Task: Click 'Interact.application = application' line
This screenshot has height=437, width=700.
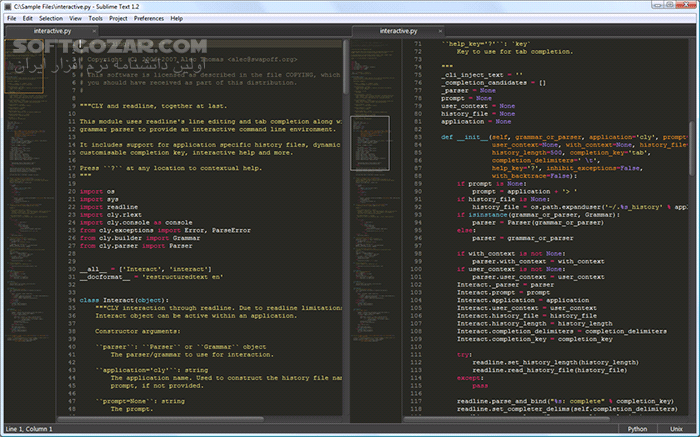Action: (523, 300)
